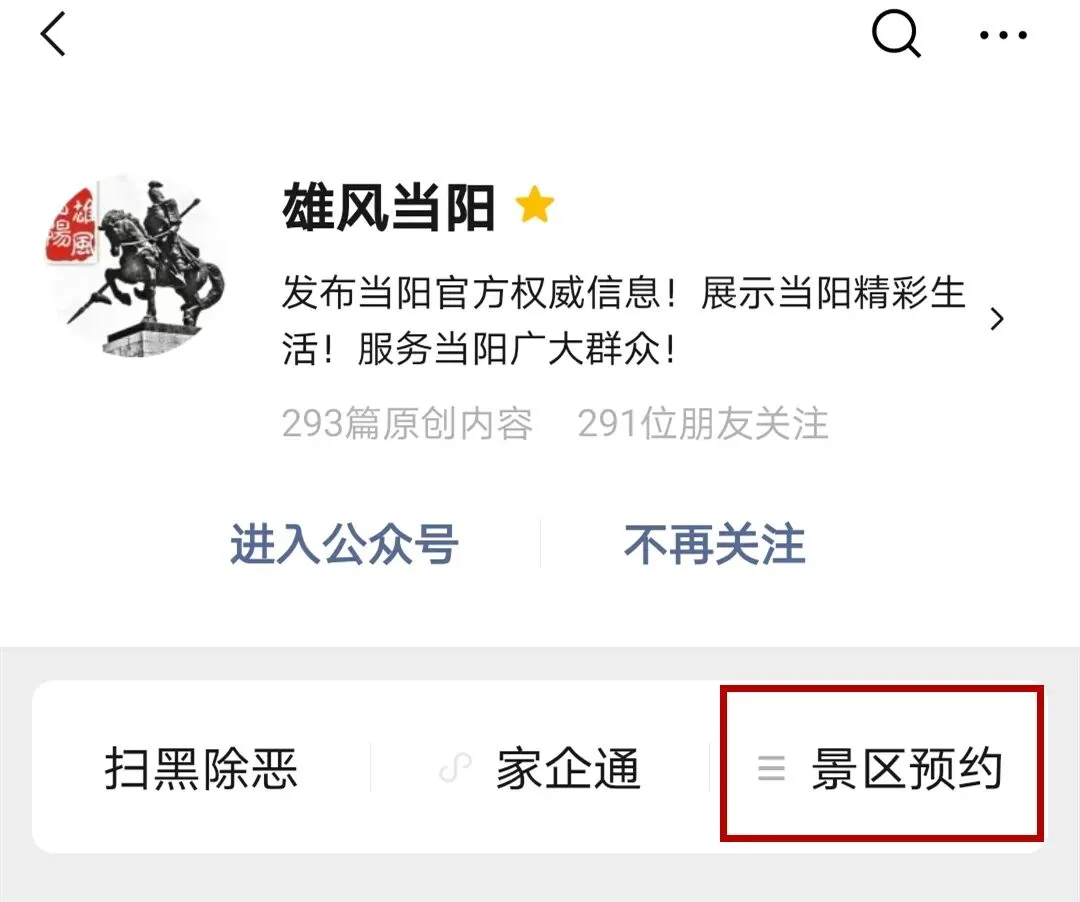Open the 扫黑除恶 menu item
The image size is (1080, 902).
pos(201,768)
